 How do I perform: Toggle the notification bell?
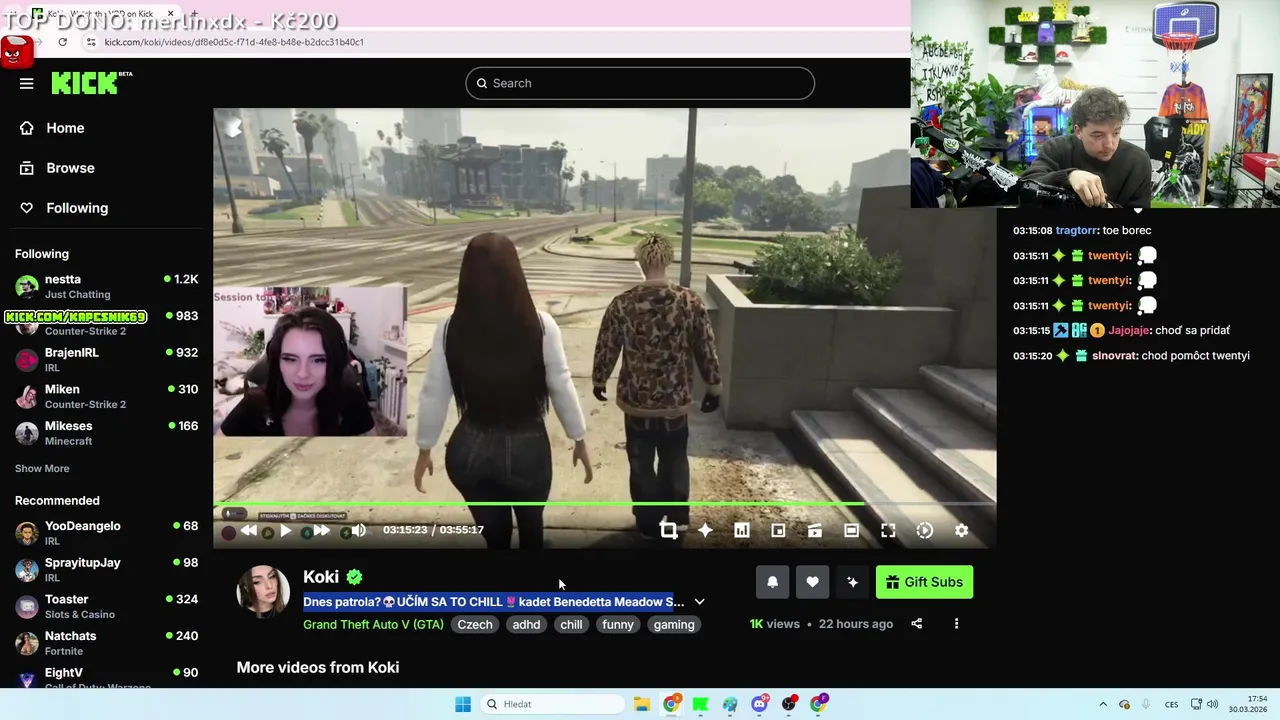(x=772, y=582)
